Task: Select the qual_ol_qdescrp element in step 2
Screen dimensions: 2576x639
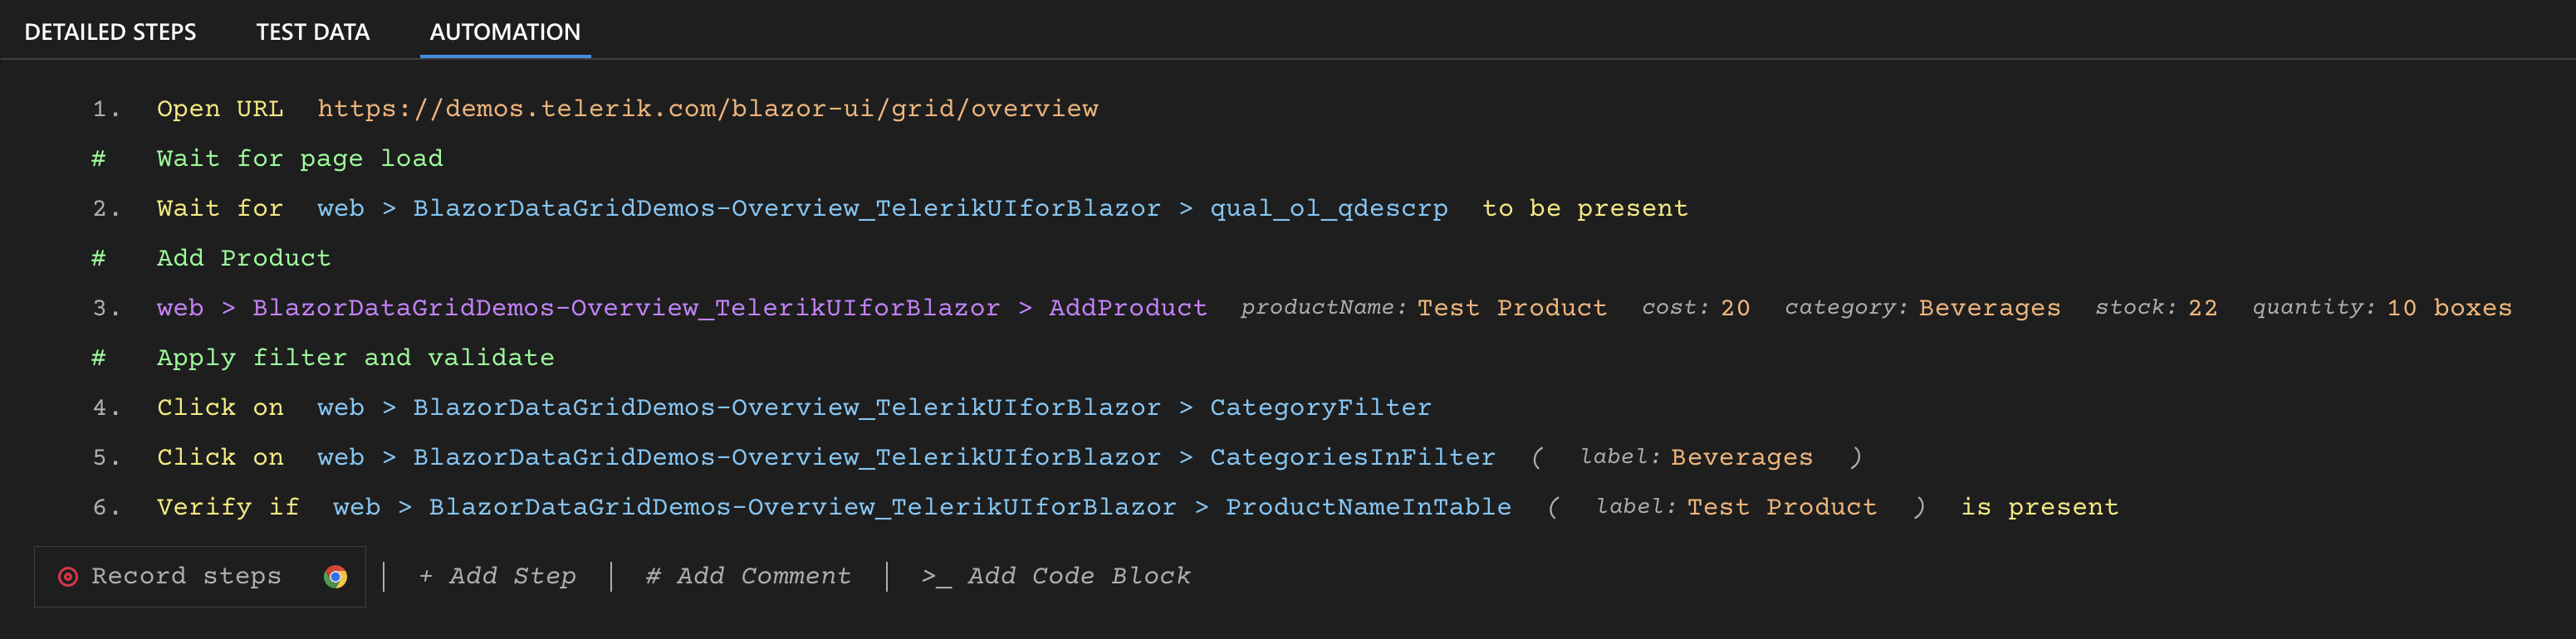Action: tap(1328, 209)
